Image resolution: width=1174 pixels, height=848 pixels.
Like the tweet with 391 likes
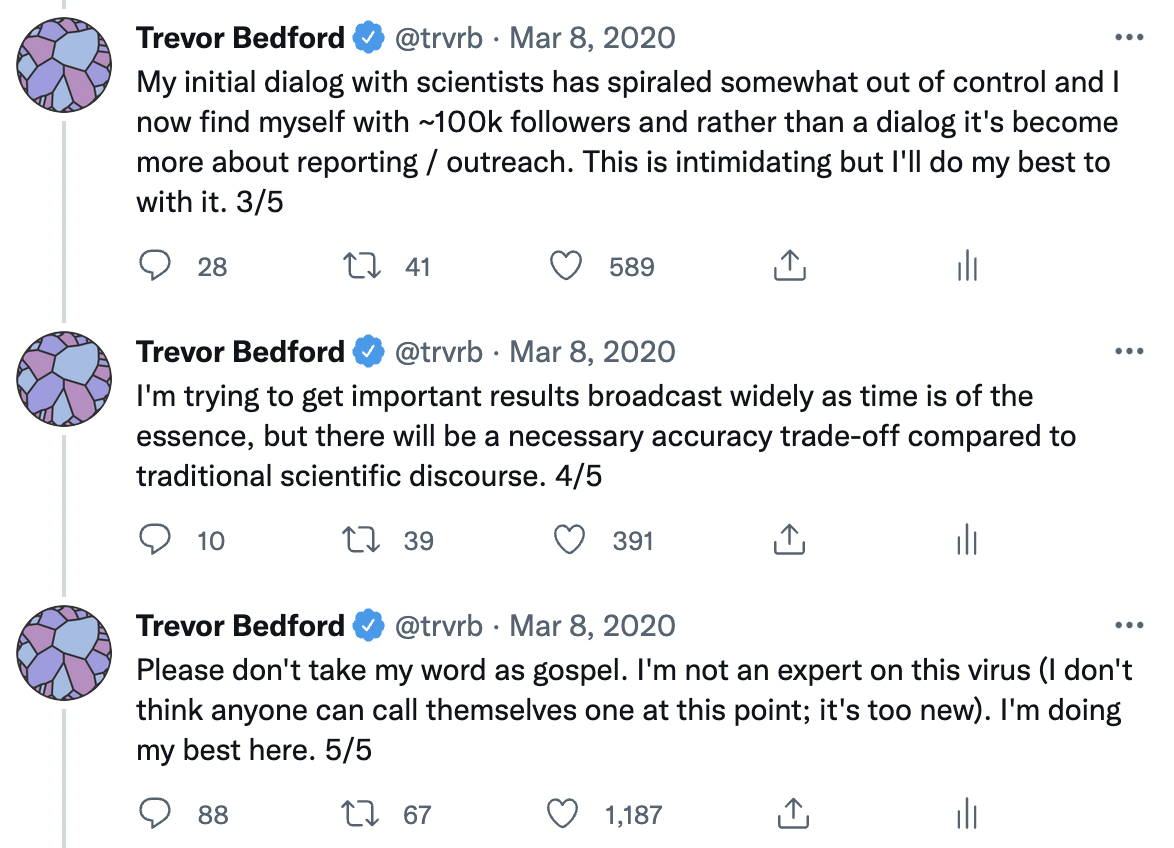[568, 540]
